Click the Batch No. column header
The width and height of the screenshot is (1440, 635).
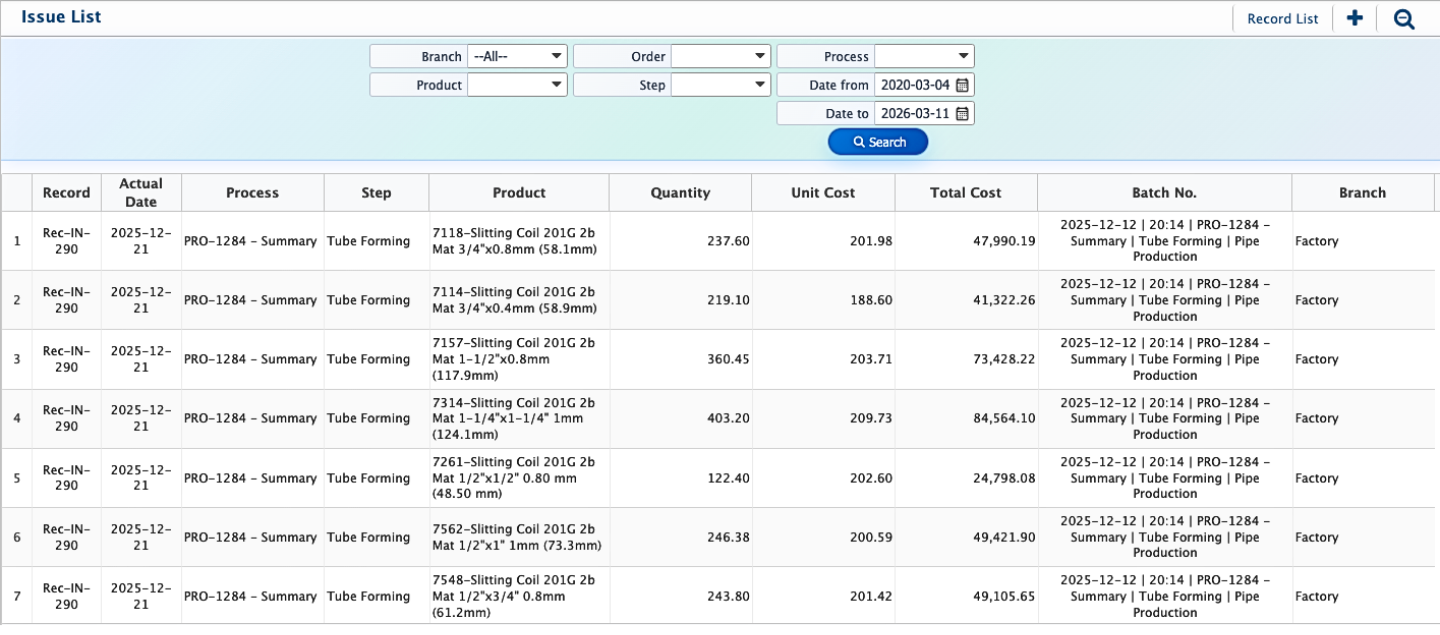1164,193
